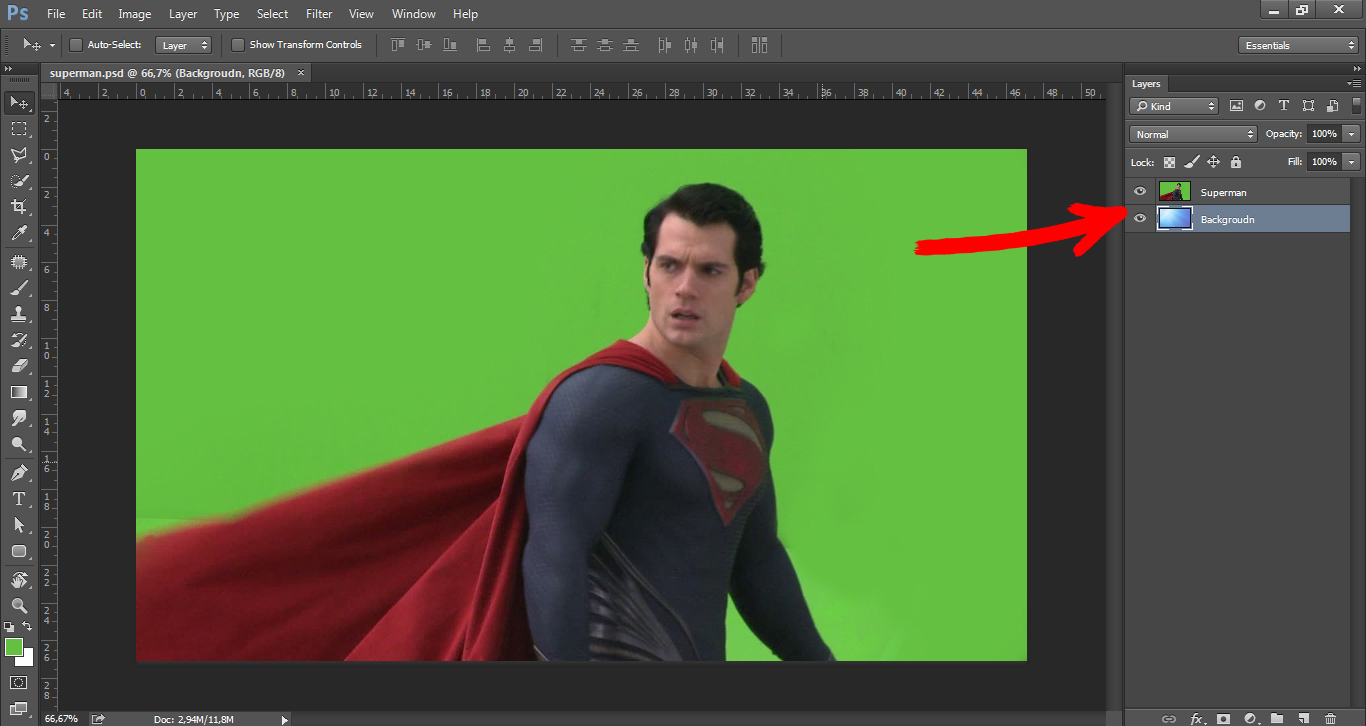Select the Crop tool
The height and width of the screenshot is (726, 1366).
(19, 207)
